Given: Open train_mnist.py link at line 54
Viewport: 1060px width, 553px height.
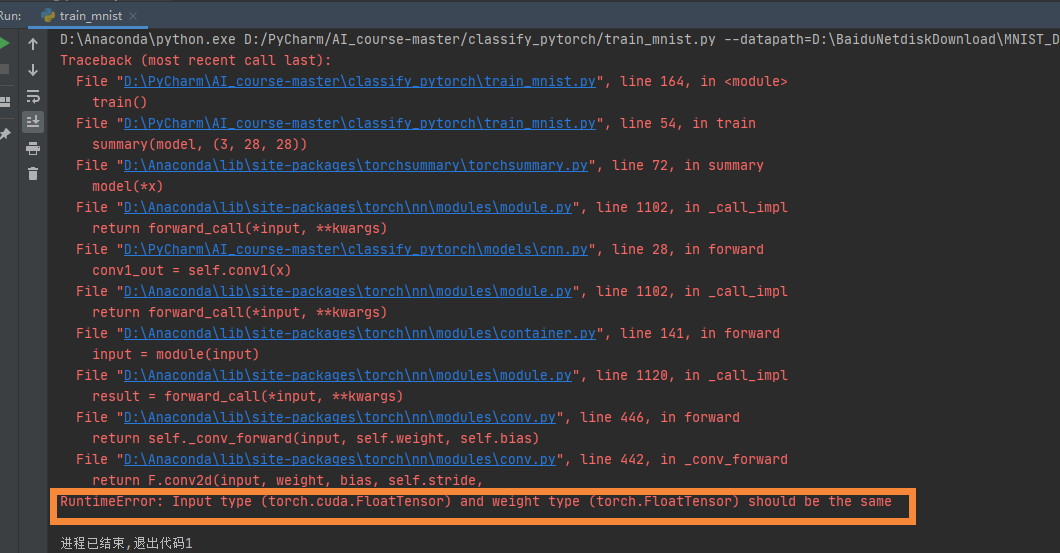Looking at the screenshot, I should (360, 123).
